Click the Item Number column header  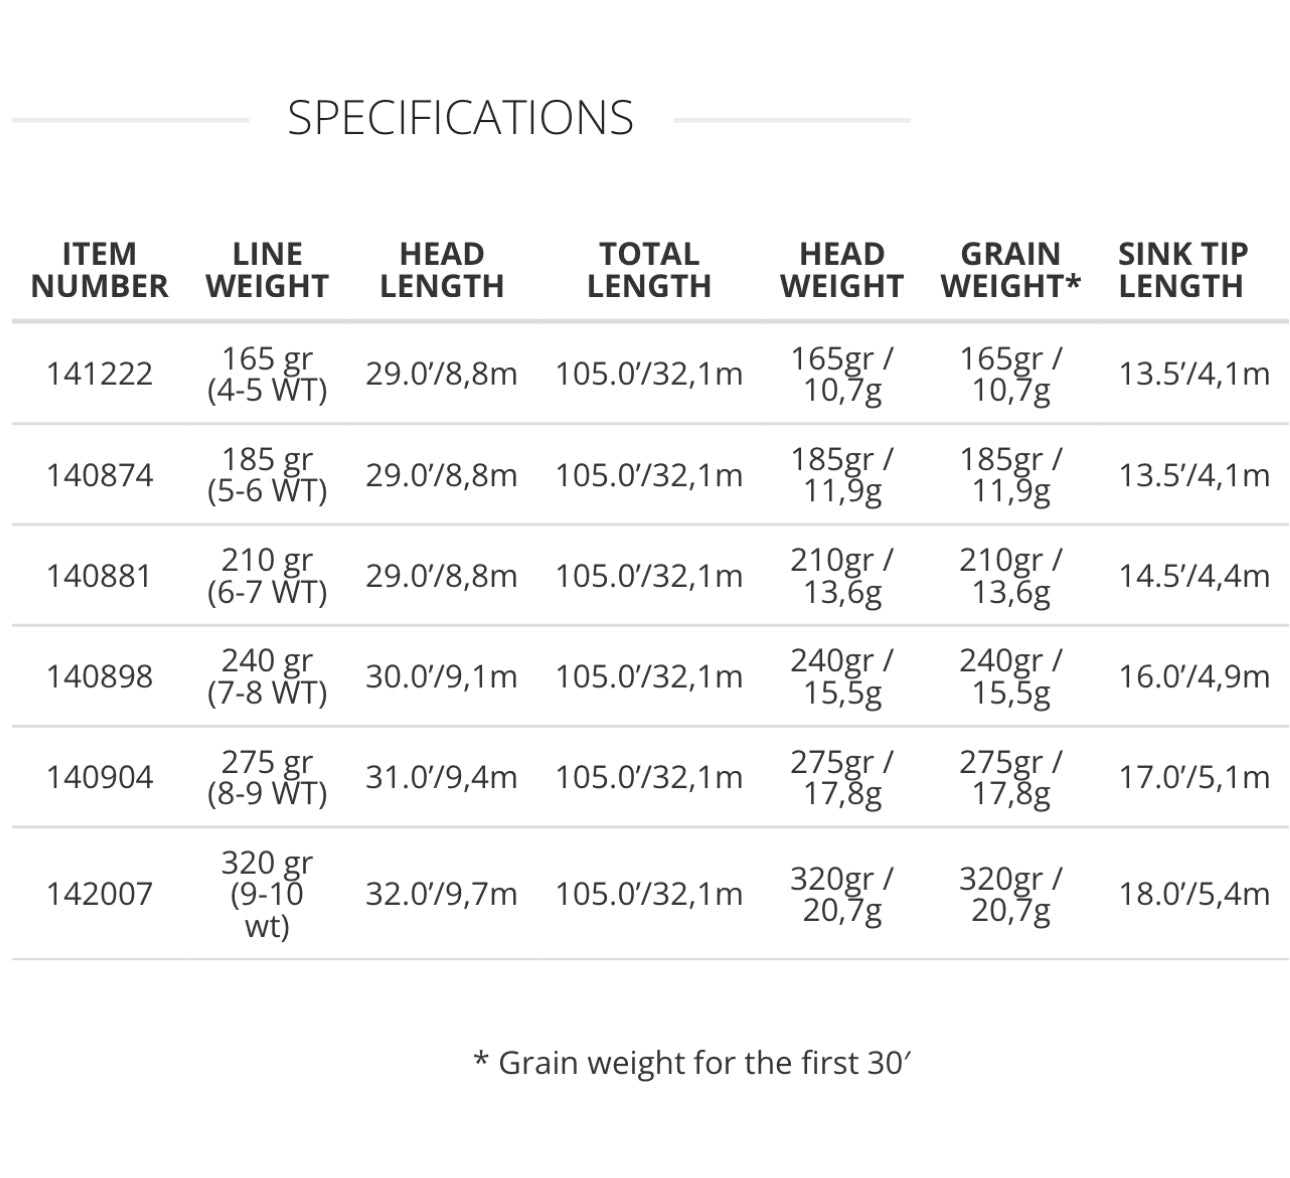tap(99, 270)
